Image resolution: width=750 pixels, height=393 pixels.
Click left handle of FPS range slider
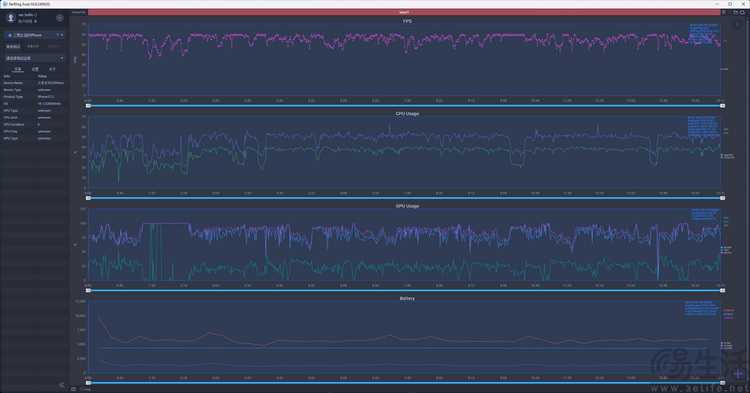click(88, 106)
